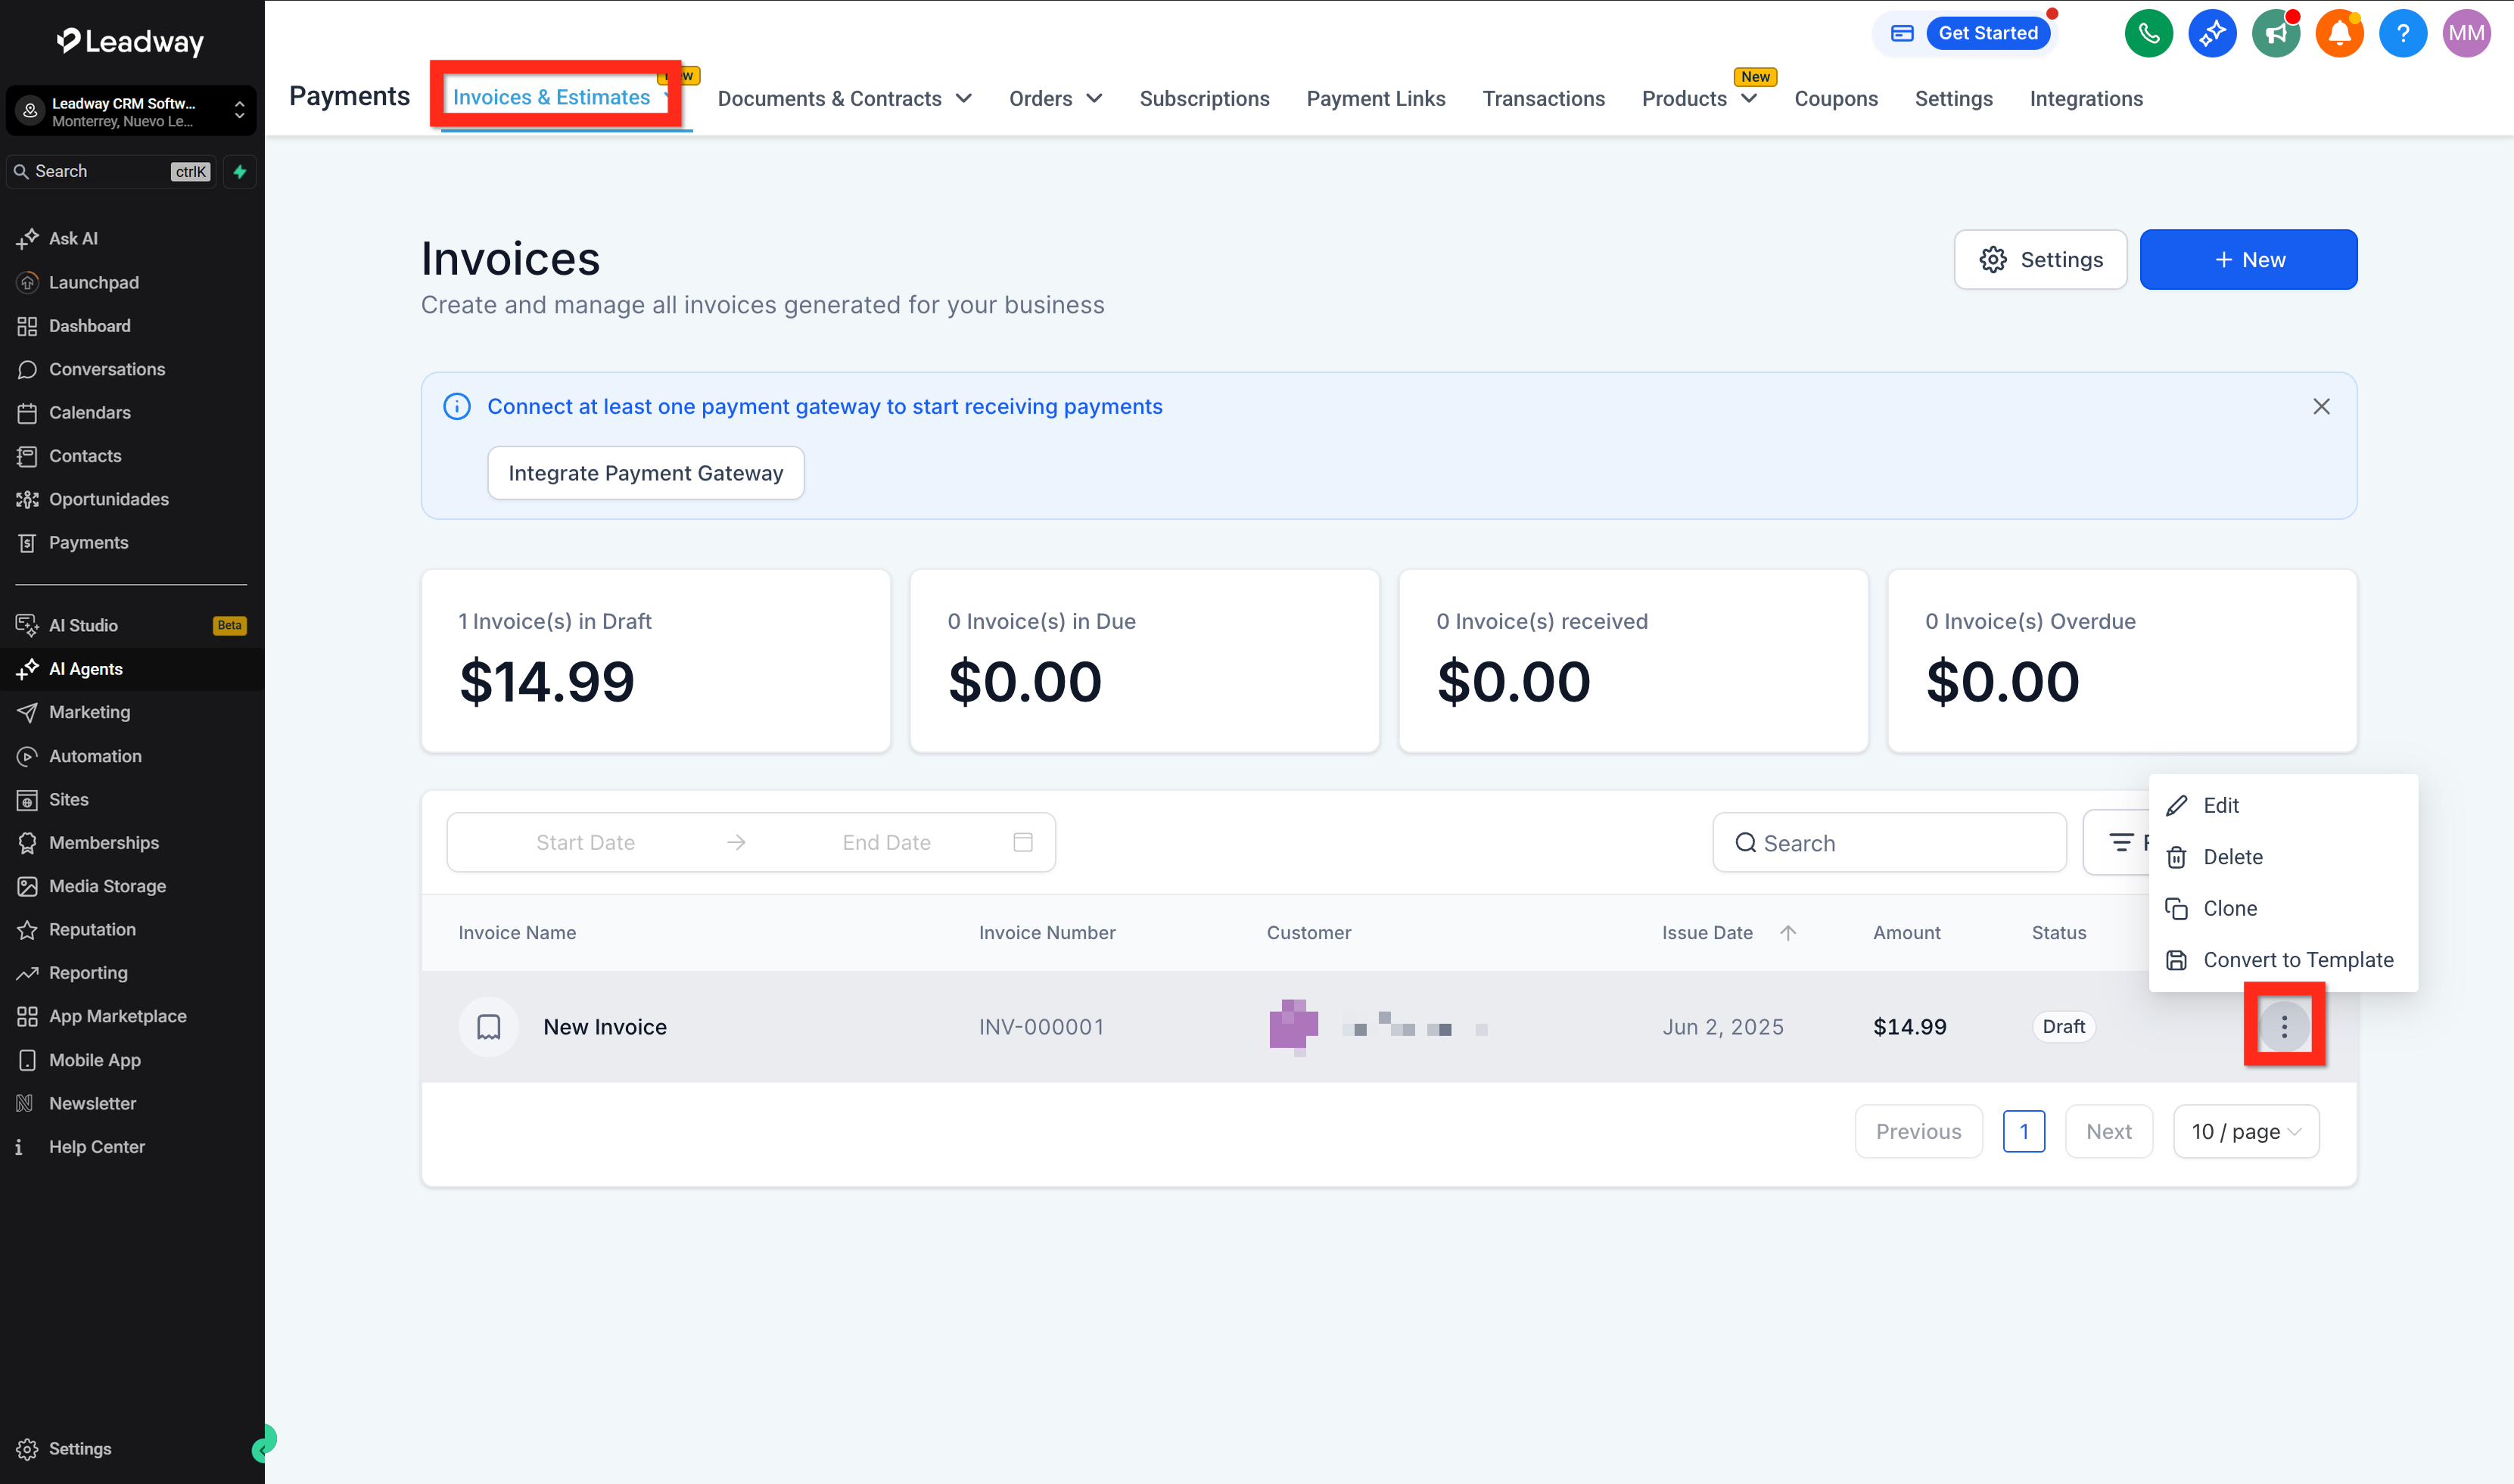Open the MM user avatar
Screen dimensions: 2514x1484
(x=2467, y=33)
